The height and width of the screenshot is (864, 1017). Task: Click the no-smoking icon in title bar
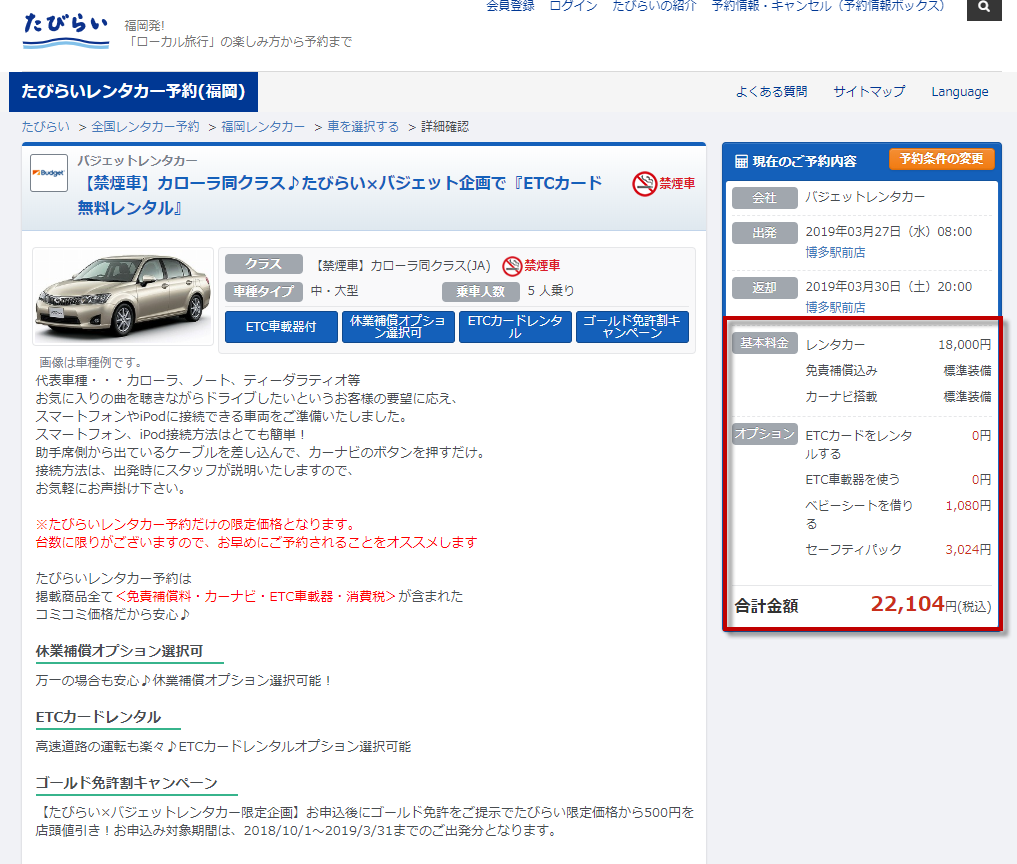pos(644,184)
